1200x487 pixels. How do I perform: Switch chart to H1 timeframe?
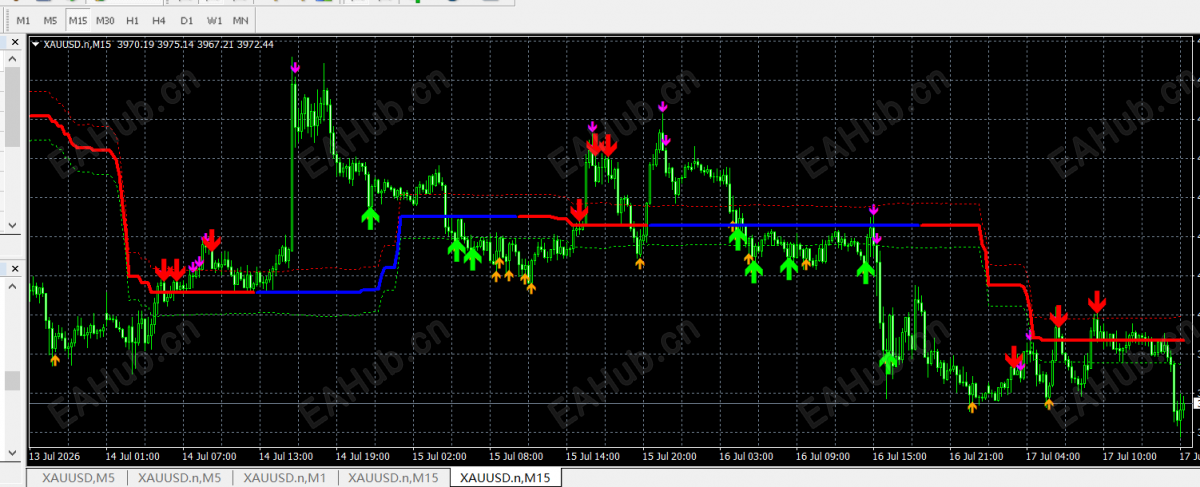pyautogui.click(x=132, y=20)
